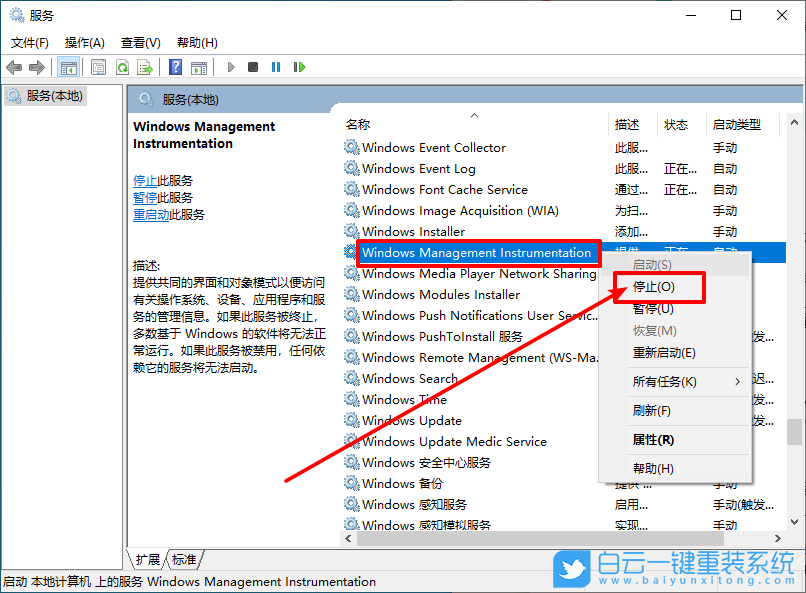Click the Export List toolbar icon
This screenshot has width=806, height=593.
[146, 67]
